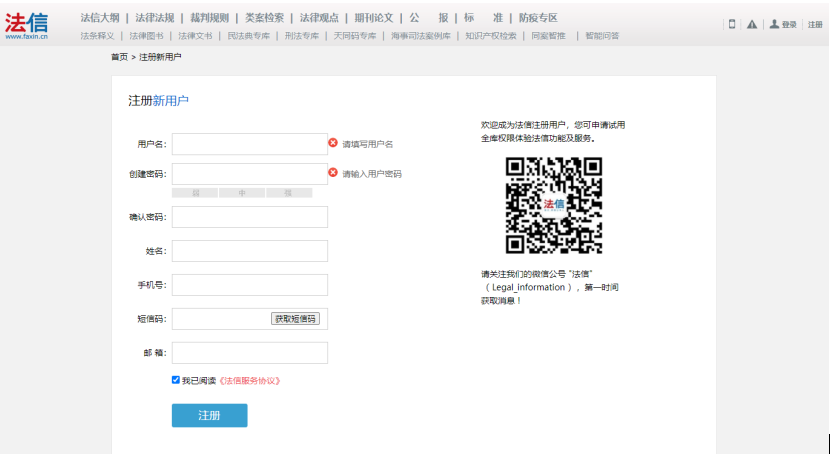The height and width of the screenshot is (454, 830).
Task: Go to 智能问答 section
Action: (602, 36)
